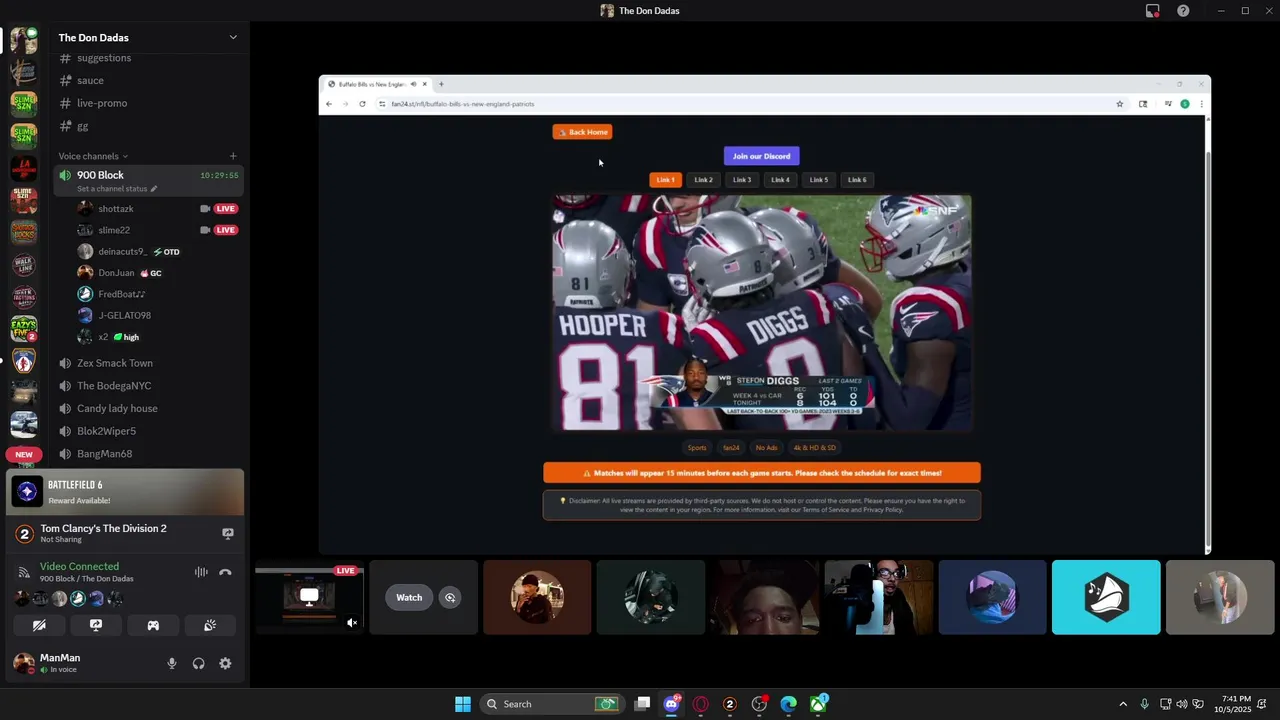Select Link 6 in the streamed page
The width and height of the screenshot is (1280, 720).
point(857,180)
